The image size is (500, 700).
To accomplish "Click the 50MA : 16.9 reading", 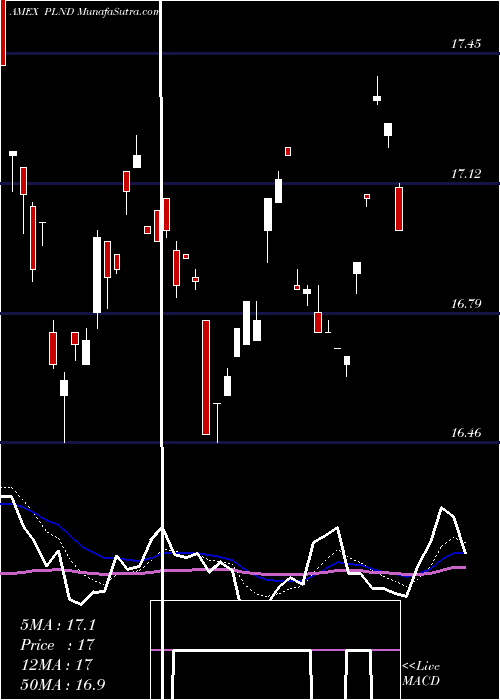I will pos(63,684).
